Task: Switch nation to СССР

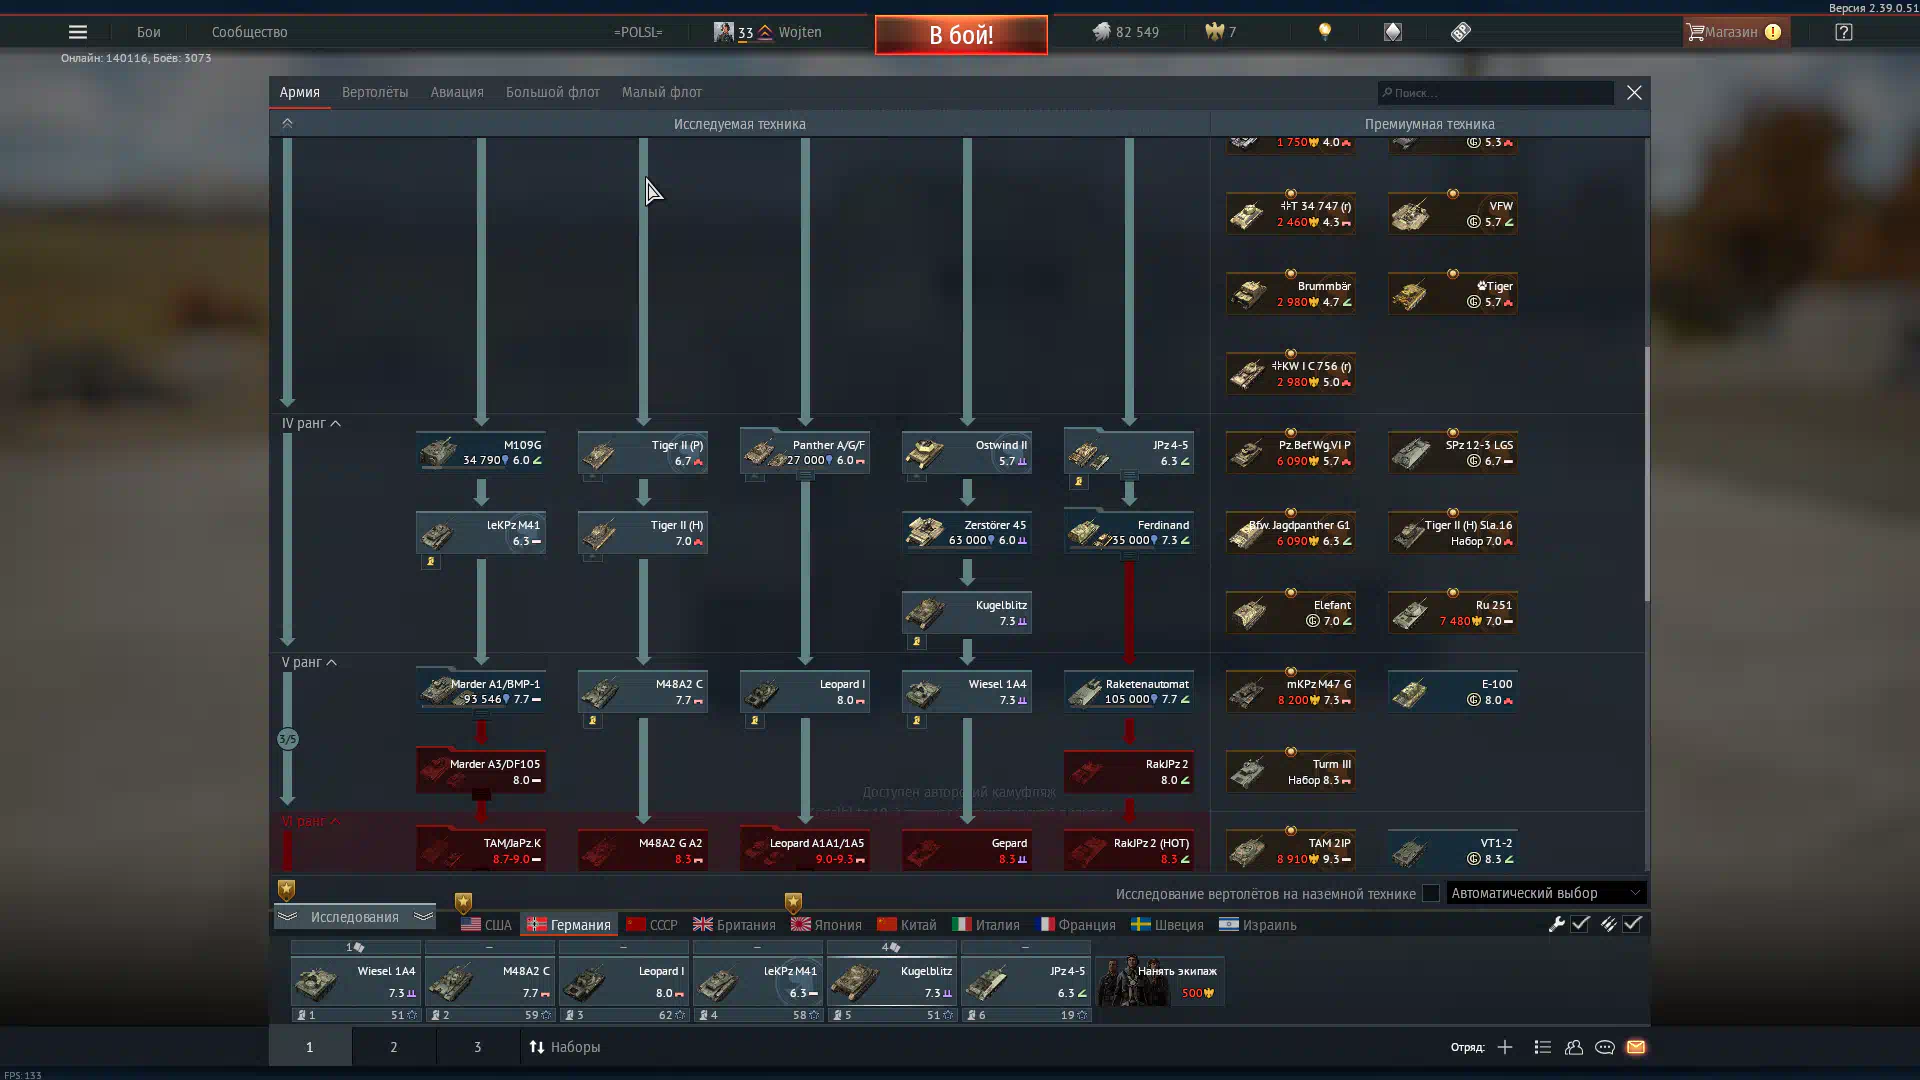Action: [652, 925]
